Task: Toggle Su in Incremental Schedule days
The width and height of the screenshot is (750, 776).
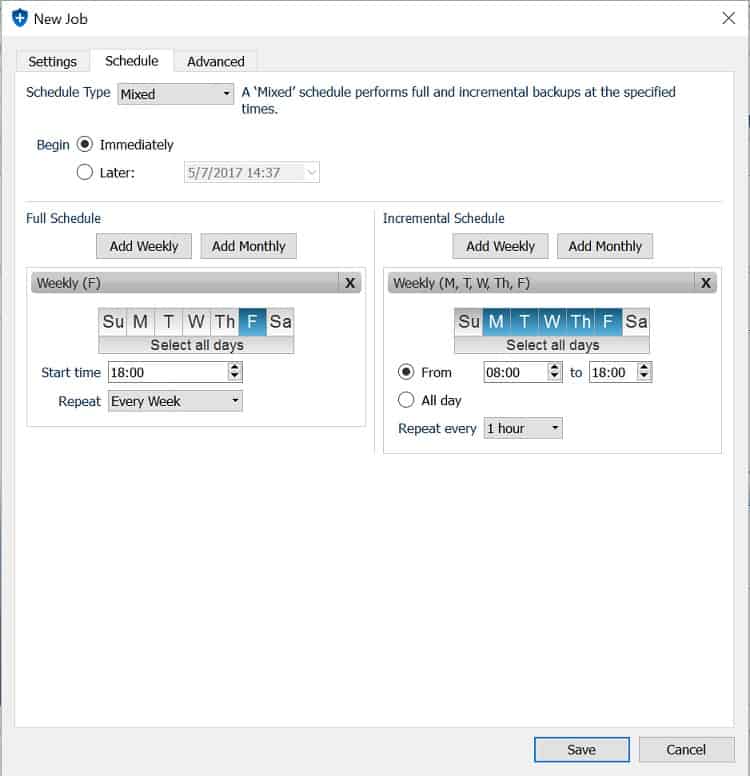Action: tap(469, 322)
